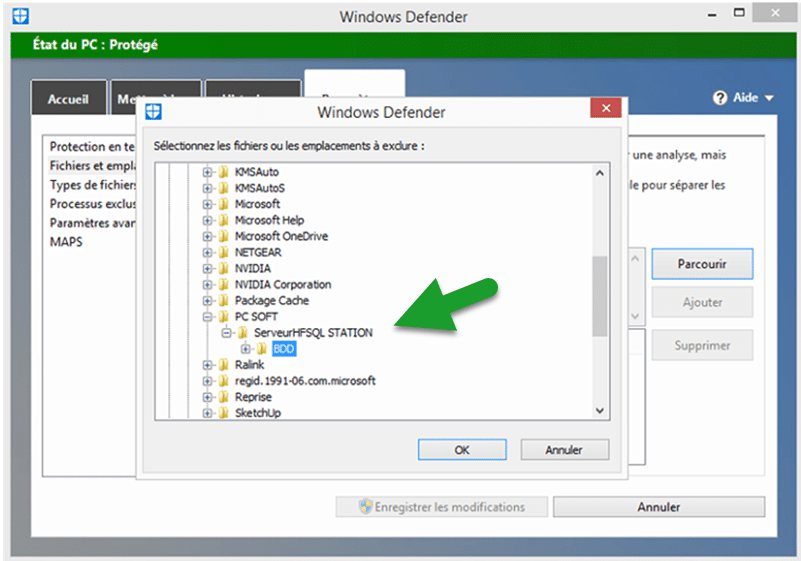The width and height of the screenshot is (801, 561).
Task: Click the KMSAuto folder icon
Action: (x=224, y=172)
